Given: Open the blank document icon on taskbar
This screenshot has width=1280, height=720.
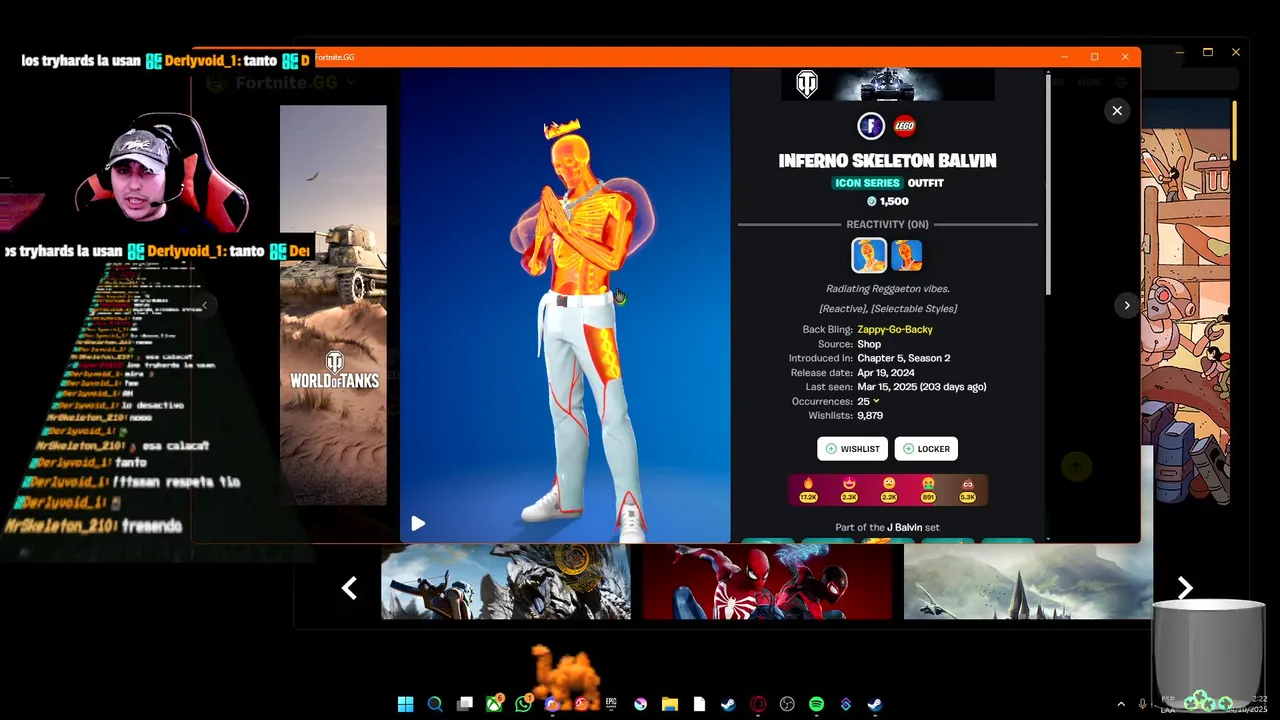Looking at the screenshot, I should (699, 704).
